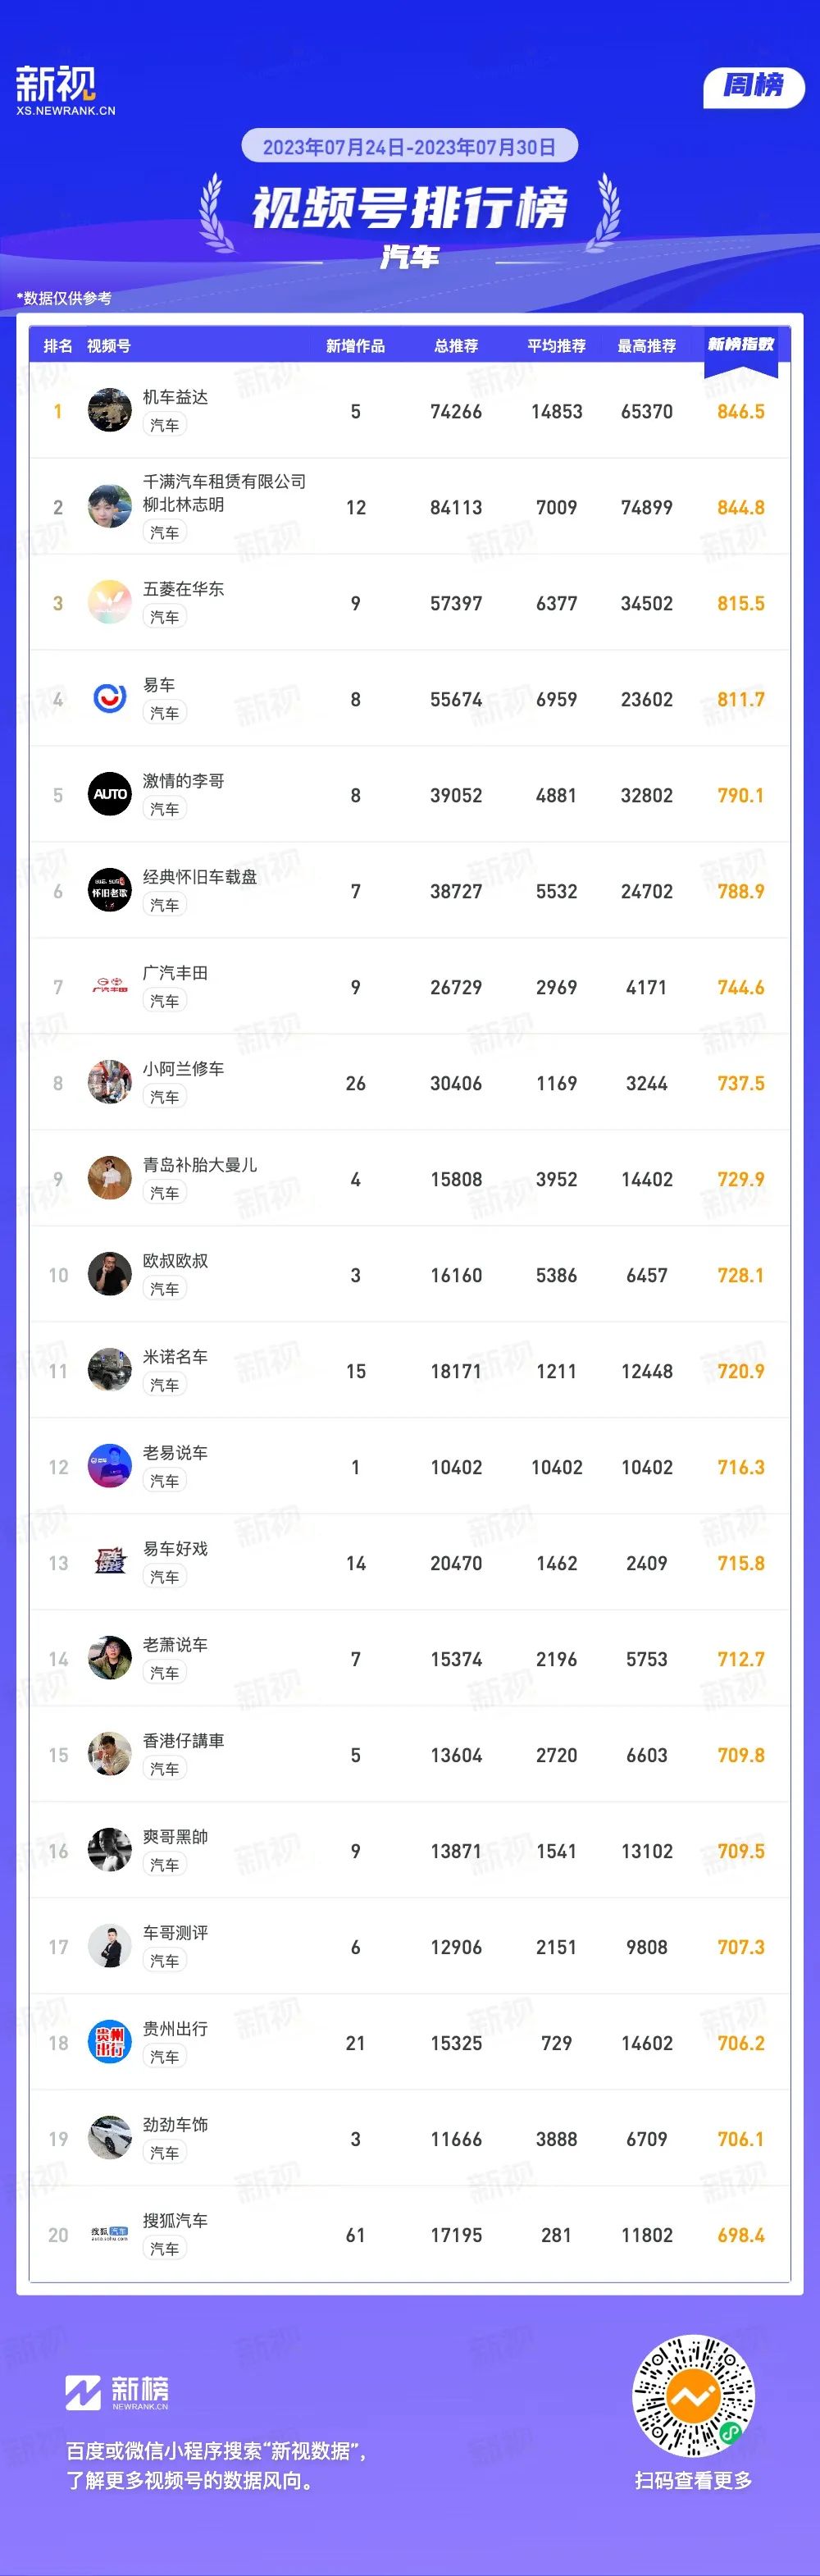Click the 易车好戏 avatar icon

(110, 1562)
